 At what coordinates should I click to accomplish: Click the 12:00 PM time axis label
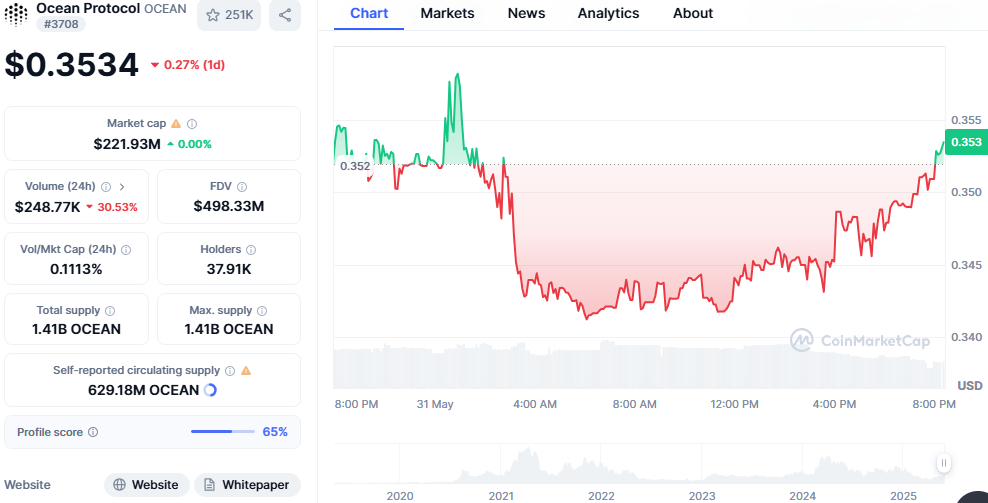[734, 404]
